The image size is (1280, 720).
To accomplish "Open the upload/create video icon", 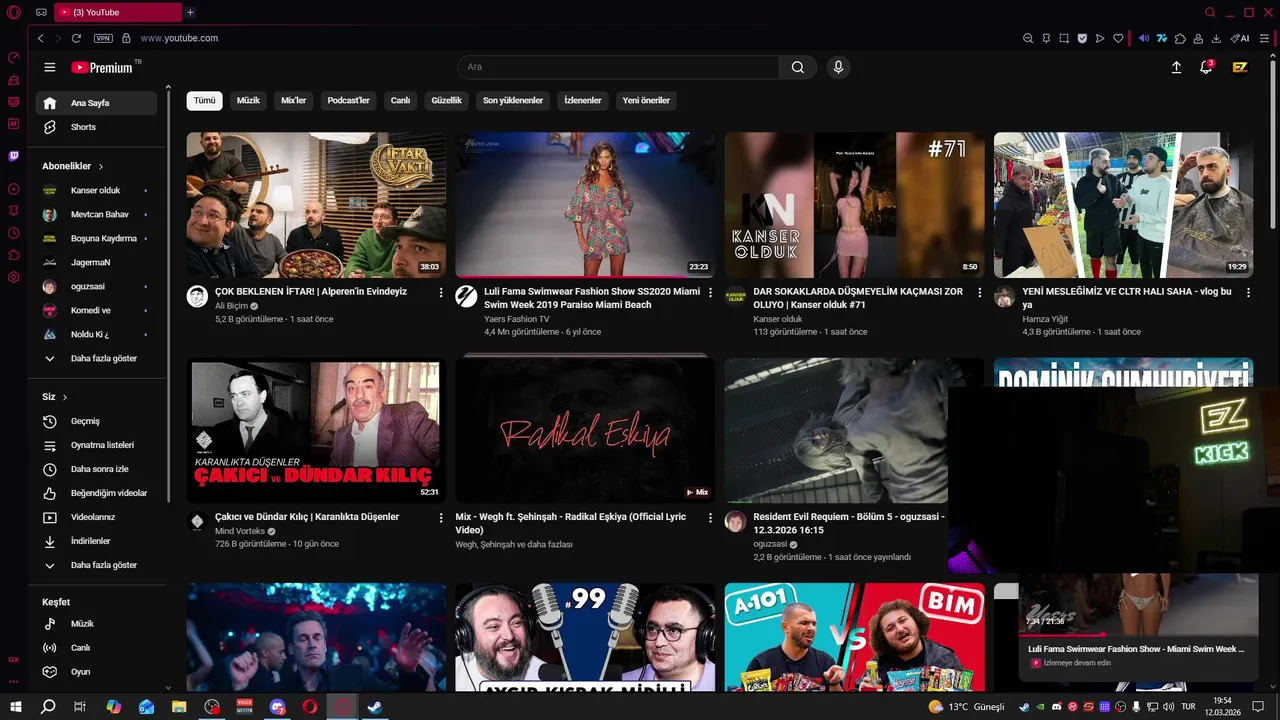I will click(x=1176, y=67).
